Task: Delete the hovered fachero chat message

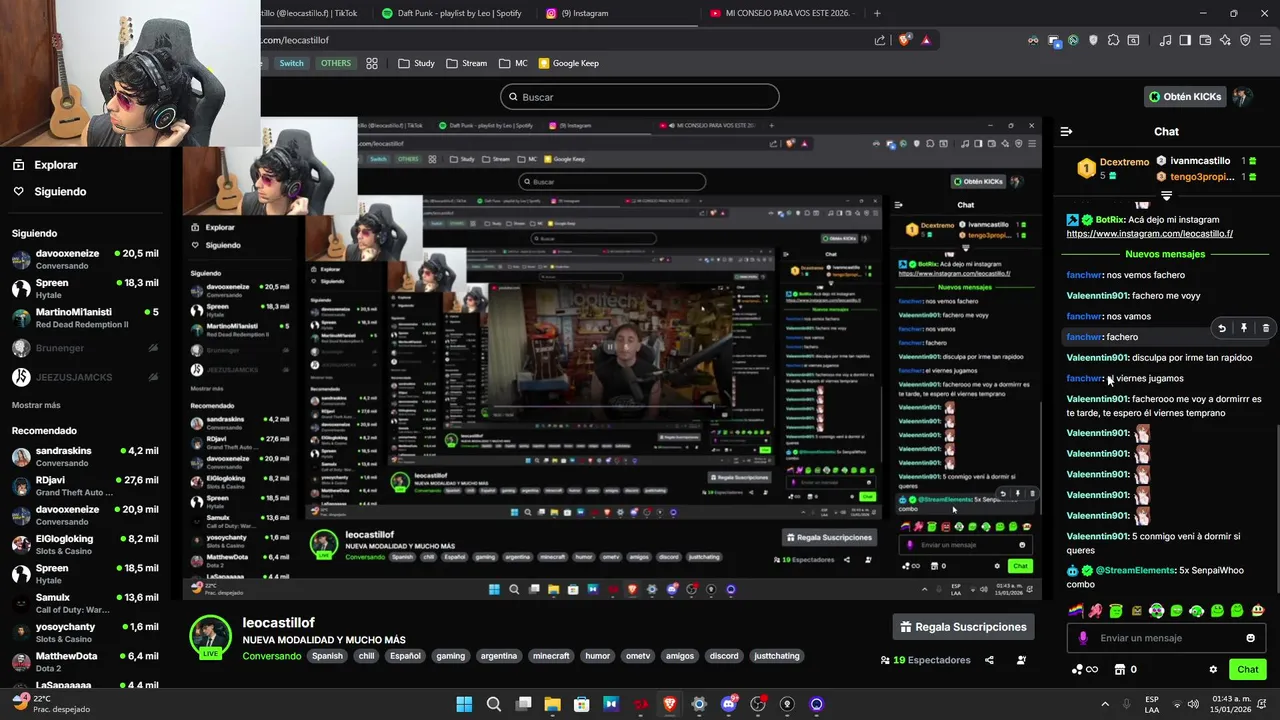Action: coord(1265,328)
